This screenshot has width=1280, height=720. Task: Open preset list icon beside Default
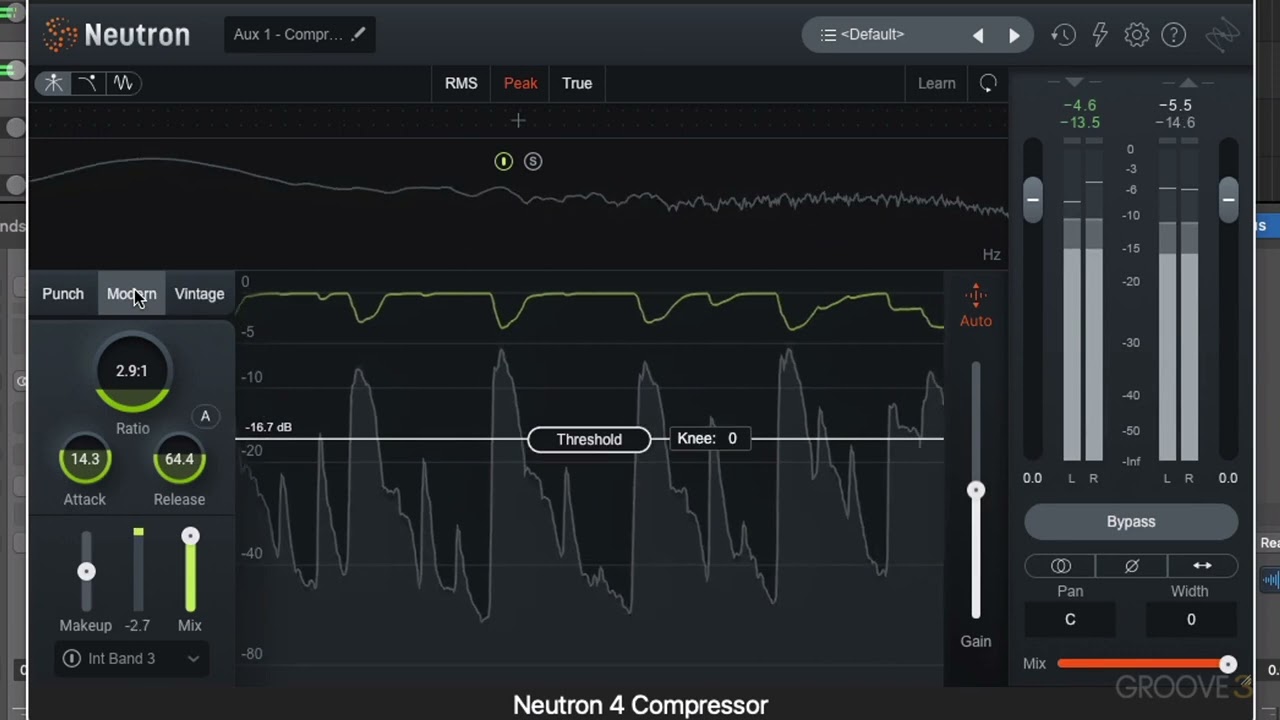click(828, 35)
